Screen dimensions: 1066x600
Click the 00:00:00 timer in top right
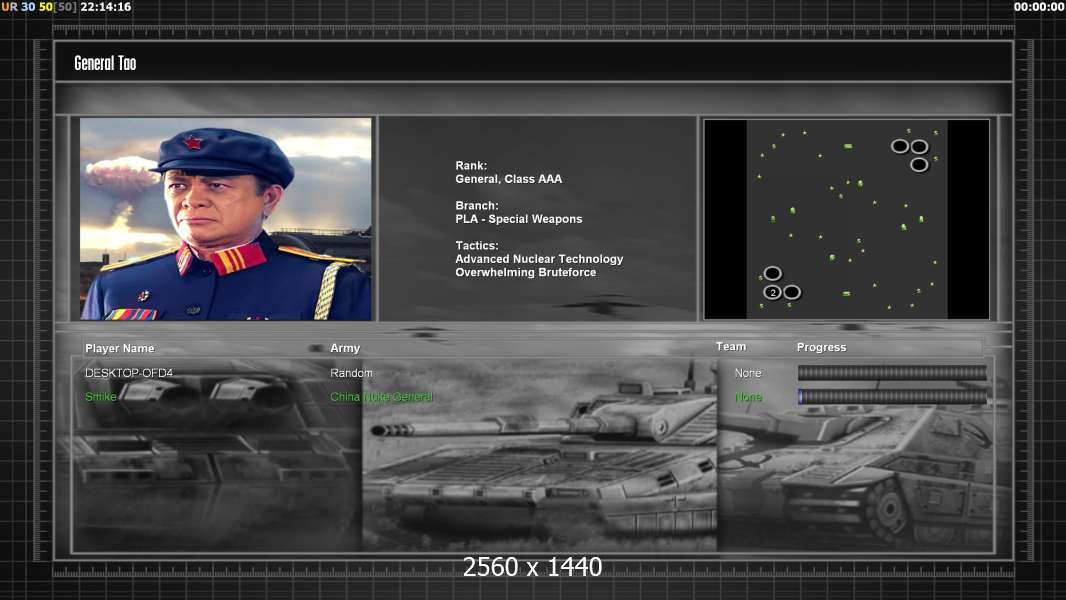pyautogui.click(x=1038, y=7)
